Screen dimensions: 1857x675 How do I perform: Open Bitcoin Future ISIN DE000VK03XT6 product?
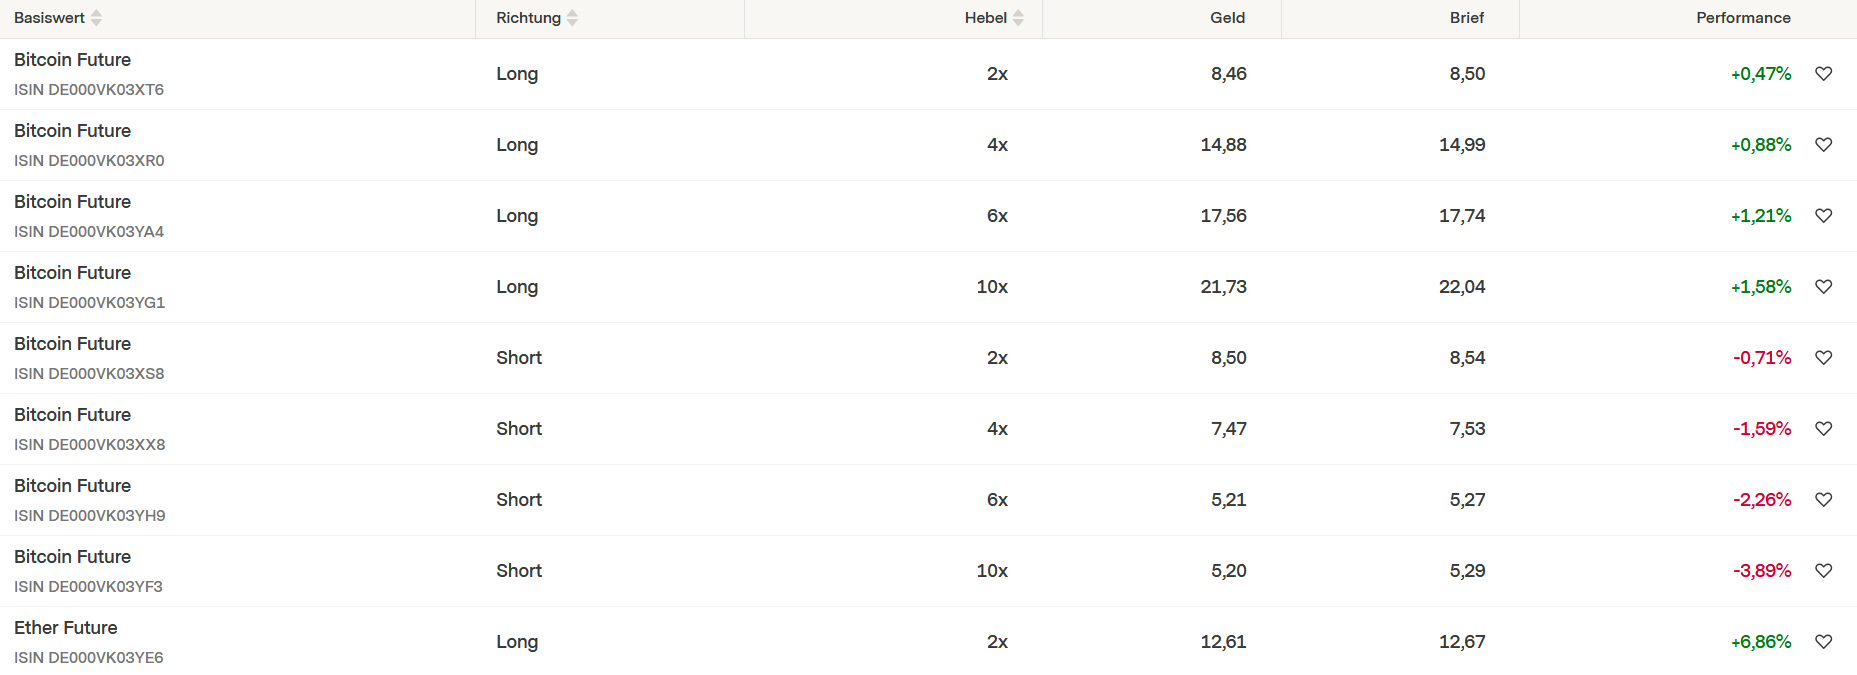73,60
